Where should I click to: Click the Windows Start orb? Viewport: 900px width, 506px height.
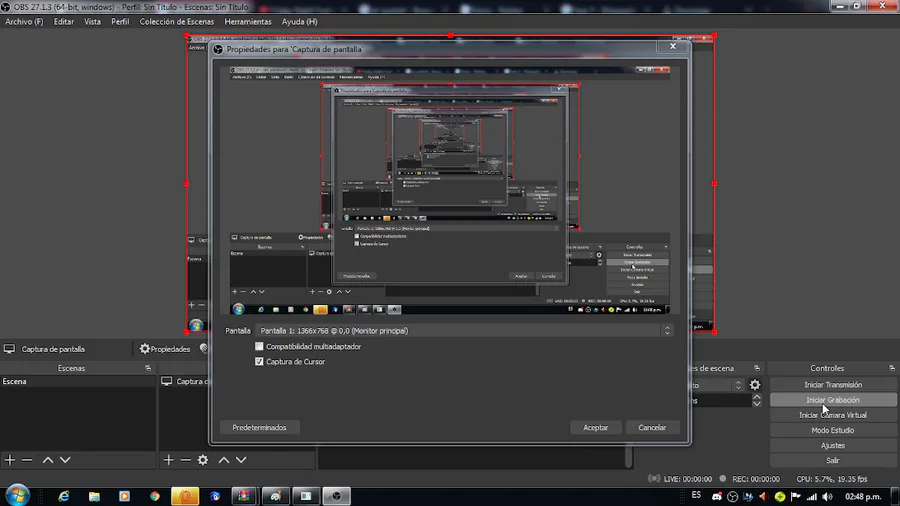[17, 496]
